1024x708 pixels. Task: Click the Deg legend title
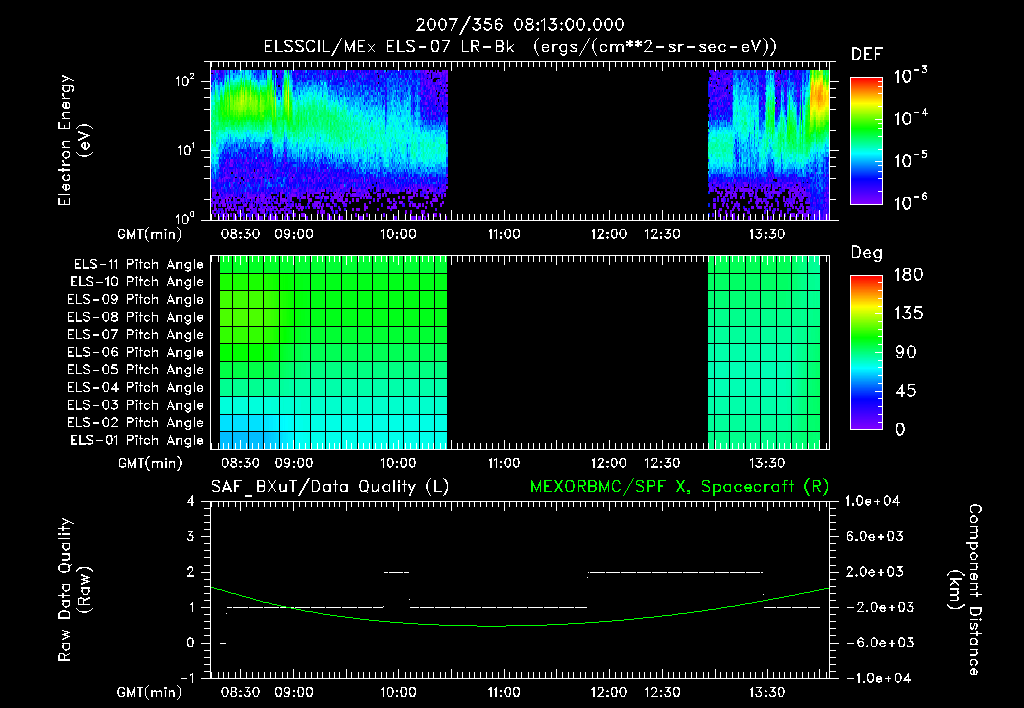point(866,253)
